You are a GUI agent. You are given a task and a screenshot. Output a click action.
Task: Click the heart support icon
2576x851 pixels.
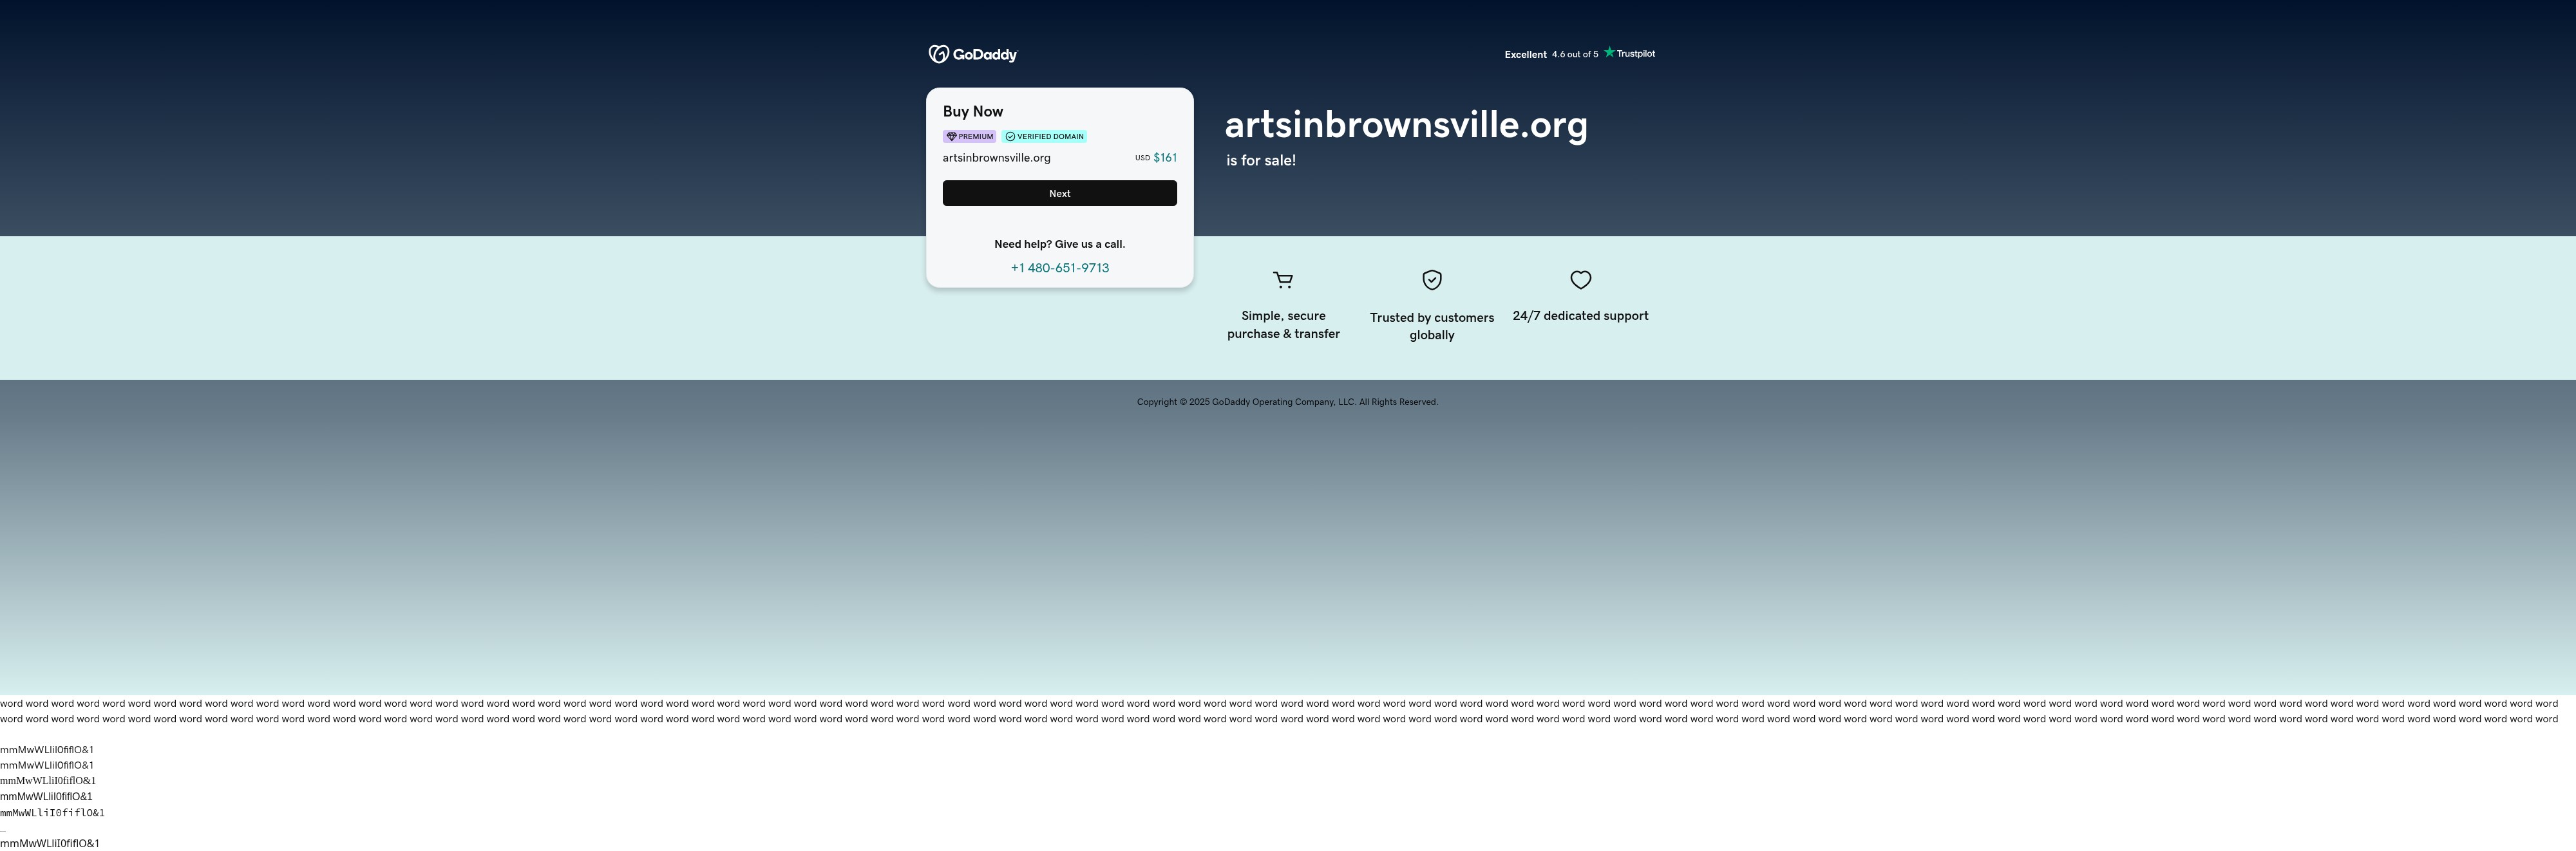(1580, 280)
